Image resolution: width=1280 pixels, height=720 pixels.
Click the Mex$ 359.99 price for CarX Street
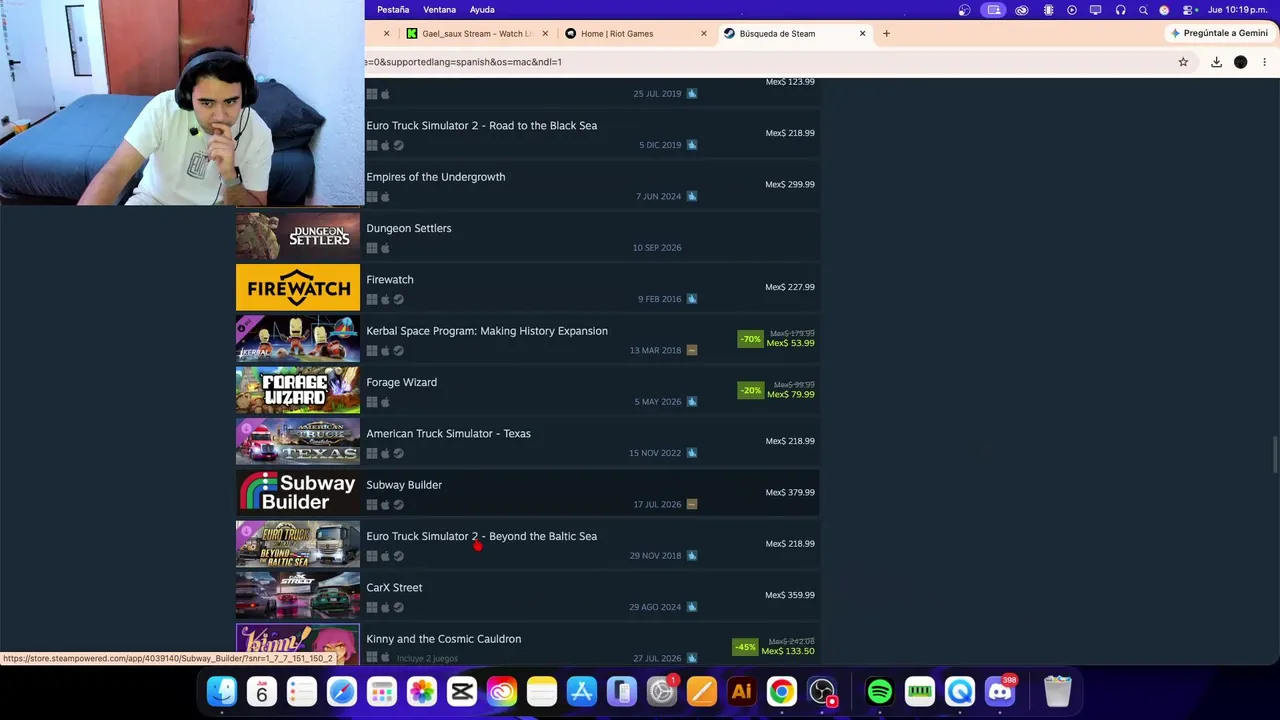click(x=790, y=595)
